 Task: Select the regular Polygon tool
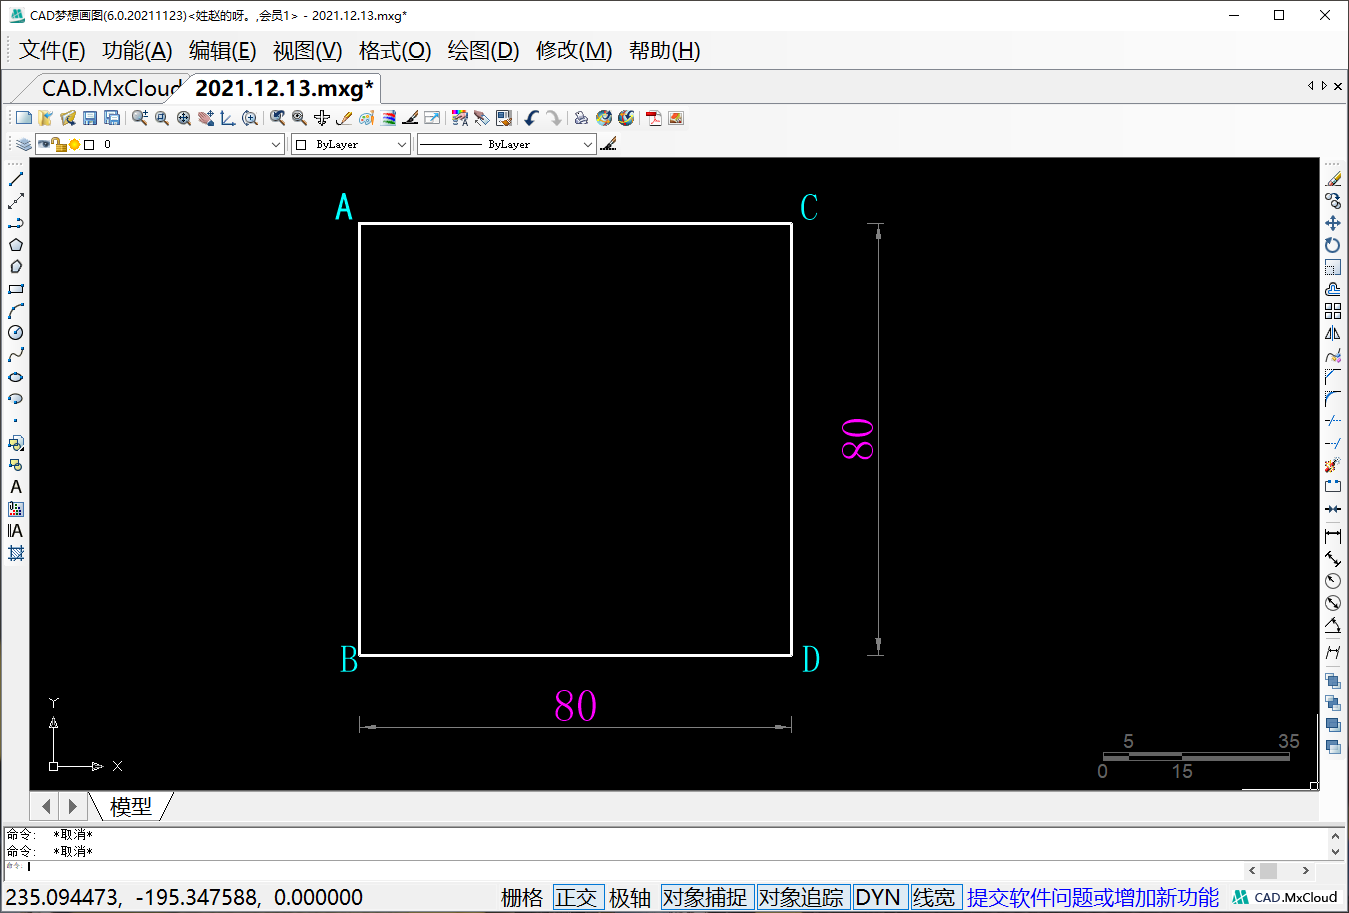[x=16, y=245]
